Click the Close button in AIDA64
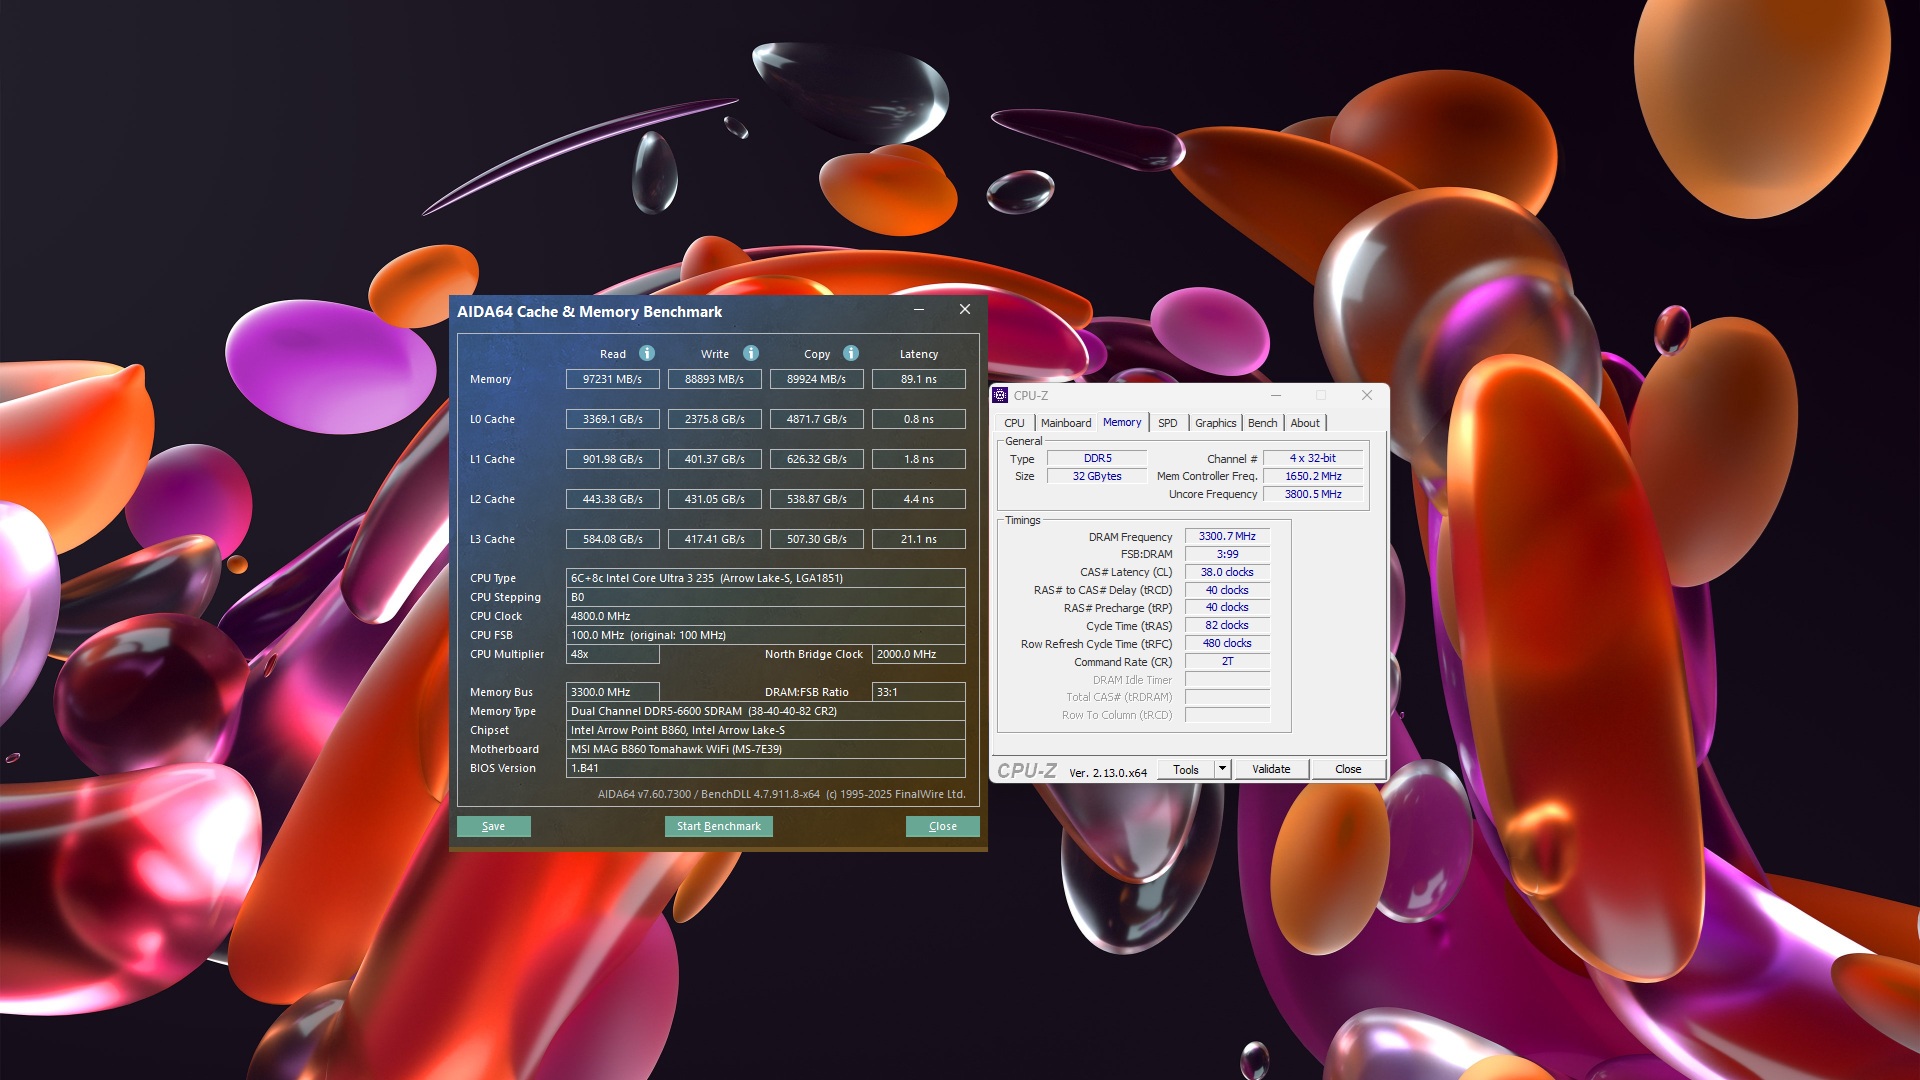Screen dimensions: 1920x1080 point(943,826)
